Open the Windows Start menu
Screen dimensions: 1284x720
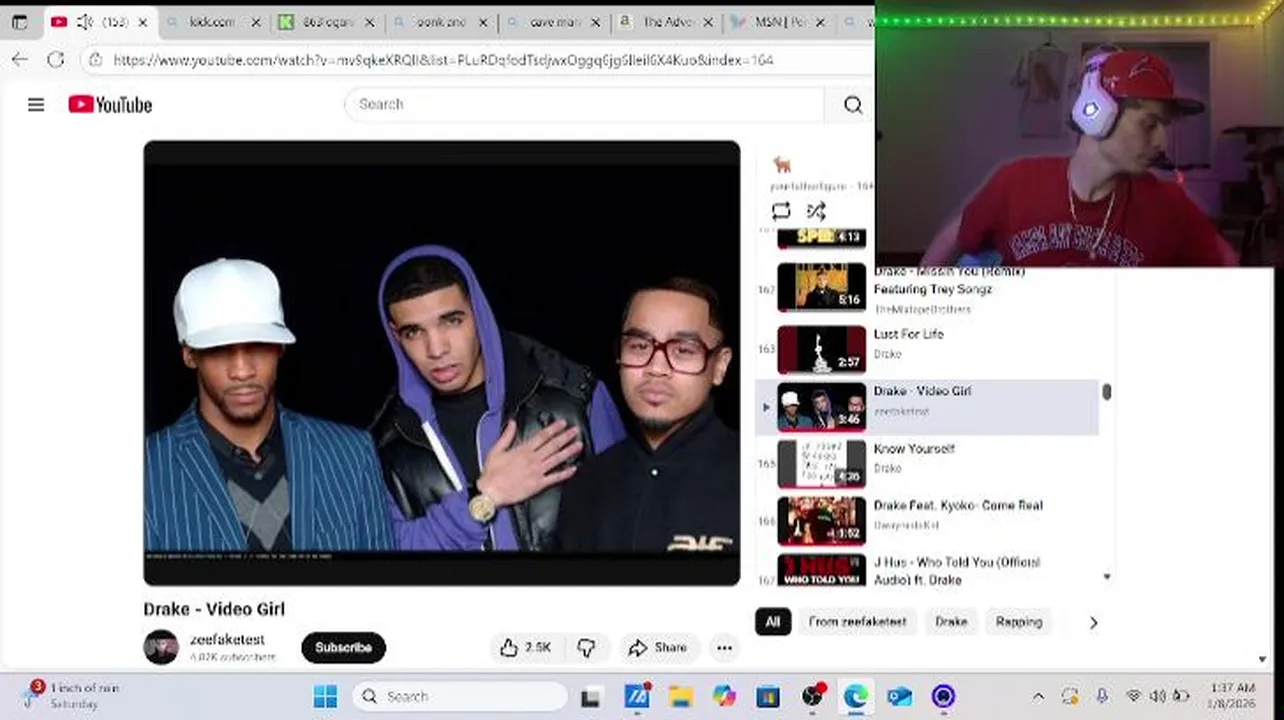[x=326, y=696]
